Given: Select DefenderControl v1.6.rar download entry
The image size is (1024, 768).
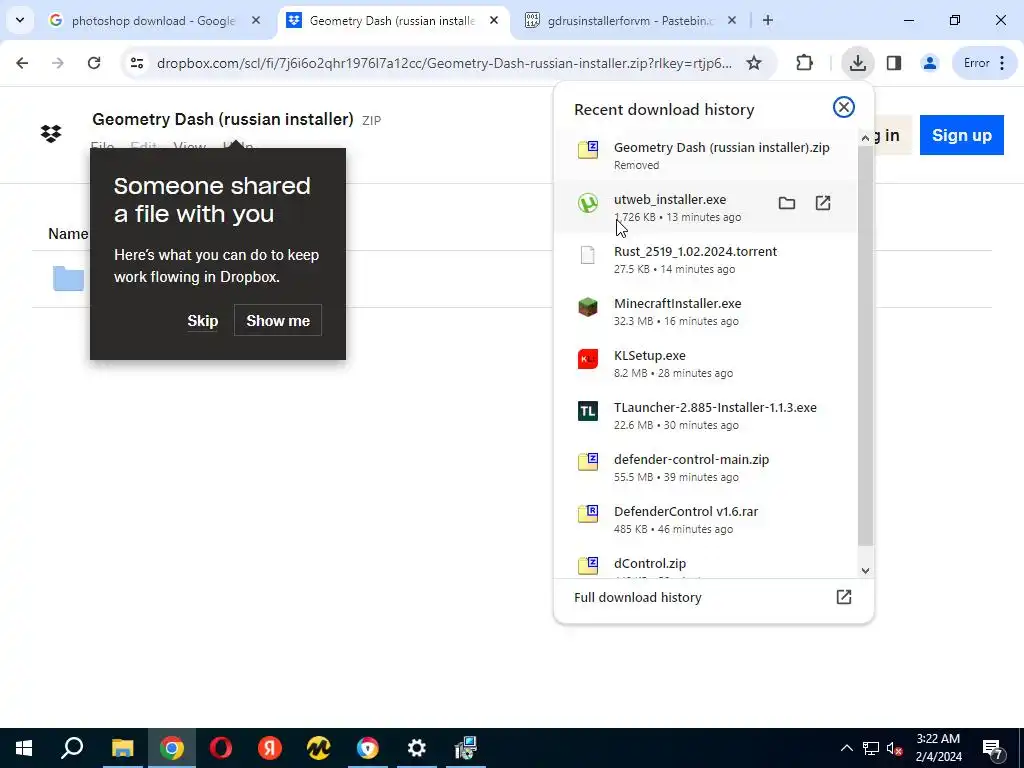Looking at the screenshot, I should tap(705, 520).
